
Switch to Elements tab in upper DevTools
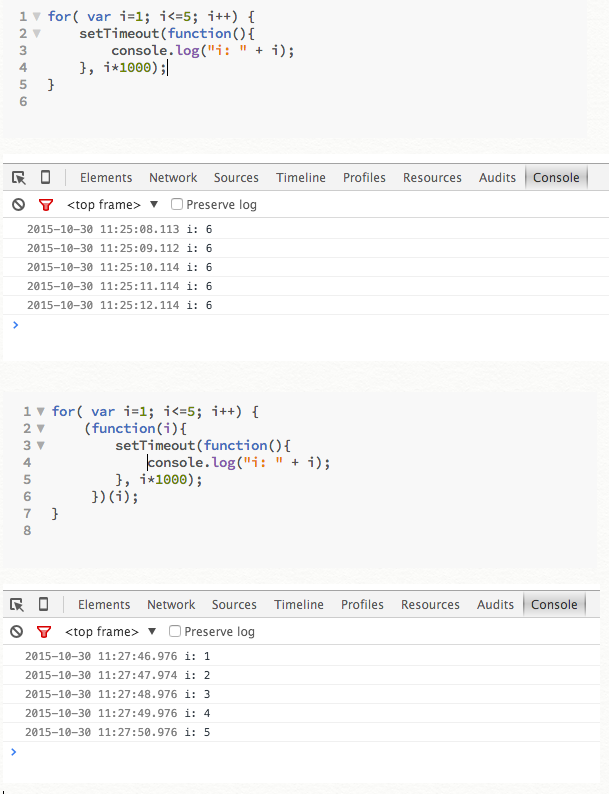tap(106, 178)
